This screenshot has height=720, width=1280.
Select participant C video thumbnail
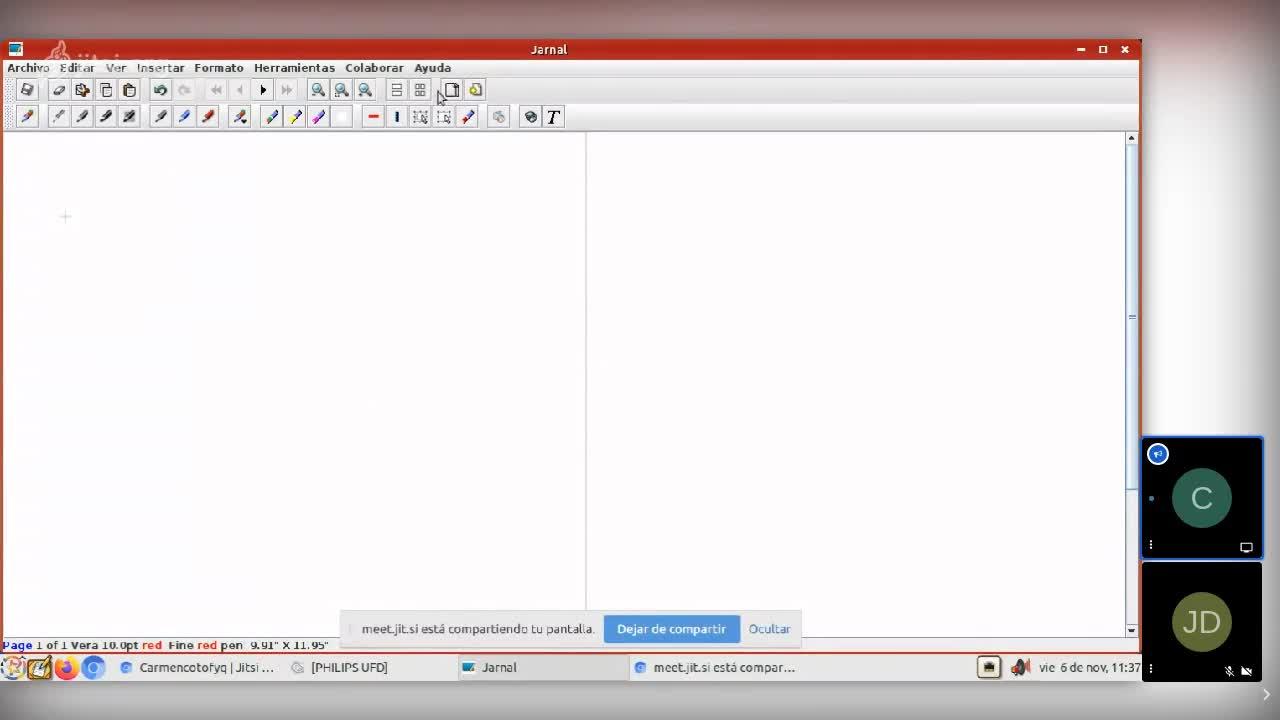point(1202,498)
